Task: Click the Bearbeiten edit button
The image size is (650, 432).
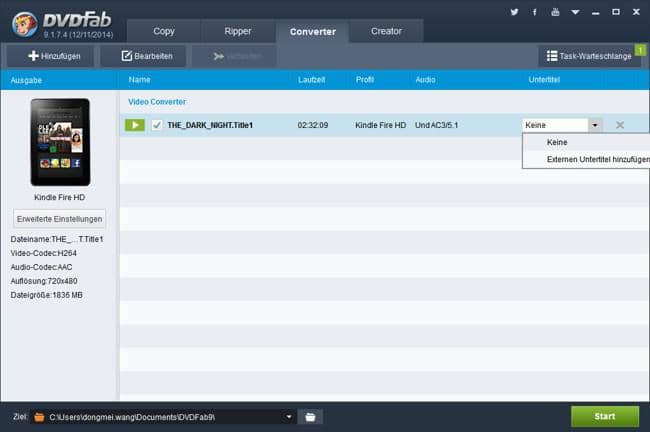Action: click(143, 56)
